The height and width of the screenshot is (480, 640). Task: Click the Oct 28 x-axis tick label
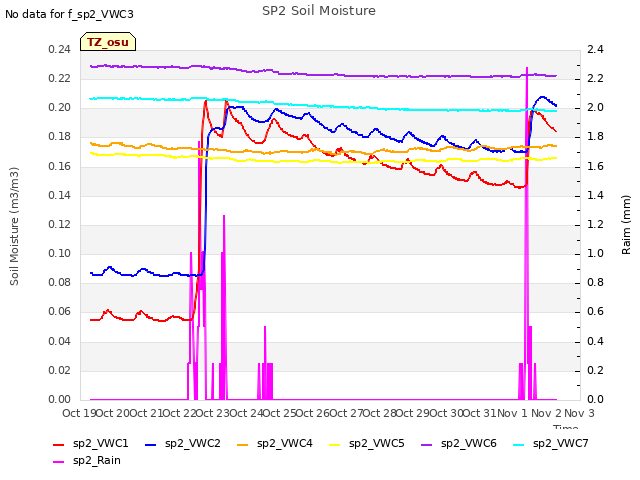coord(380,413)
